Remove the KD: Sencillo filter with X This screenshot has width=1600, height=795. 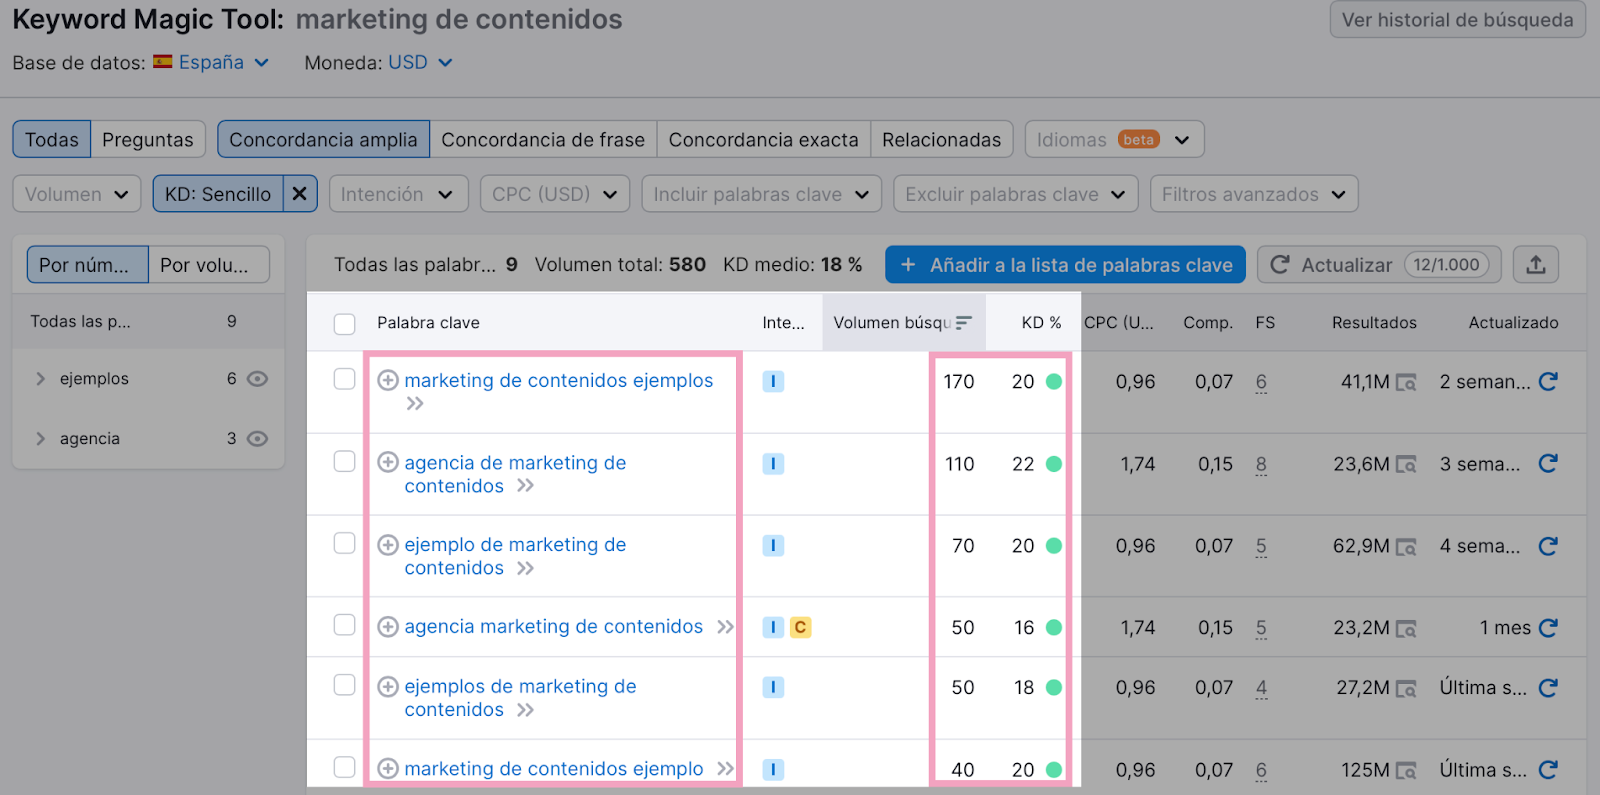click(x=299, y=194)
